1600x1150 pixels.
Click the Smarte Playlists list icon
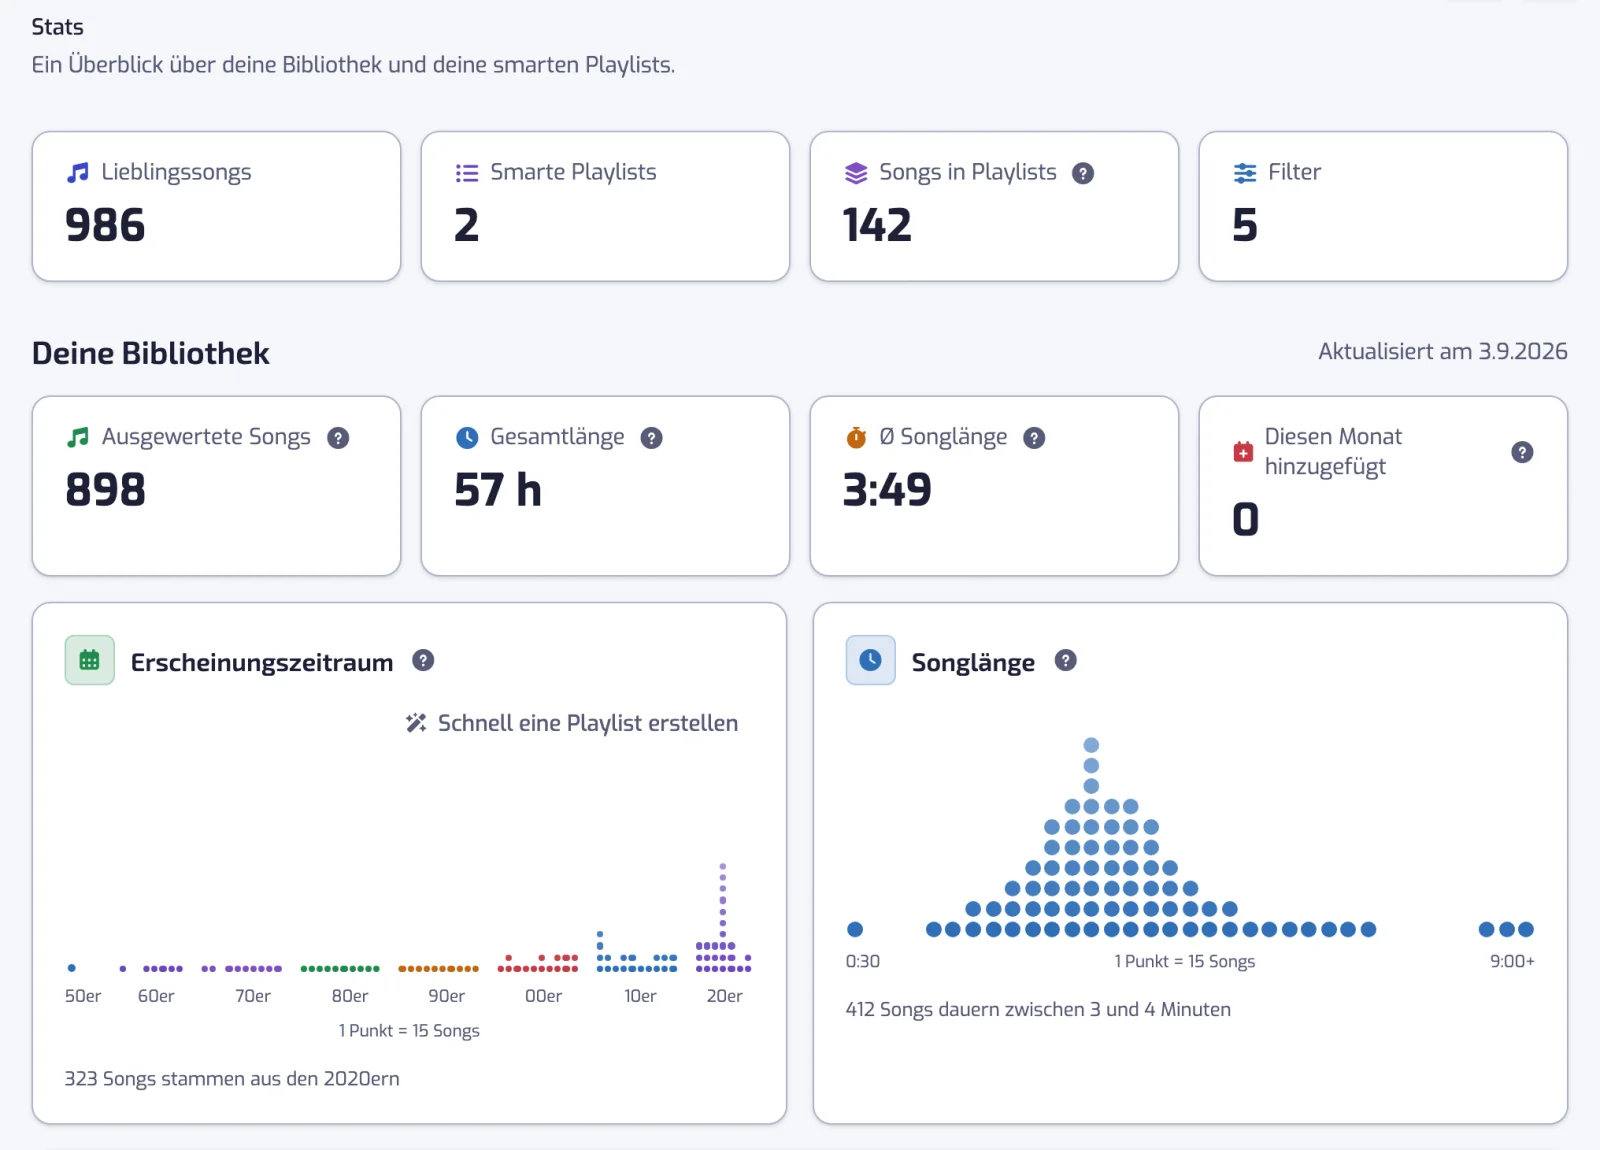click(x=467, y=173)
